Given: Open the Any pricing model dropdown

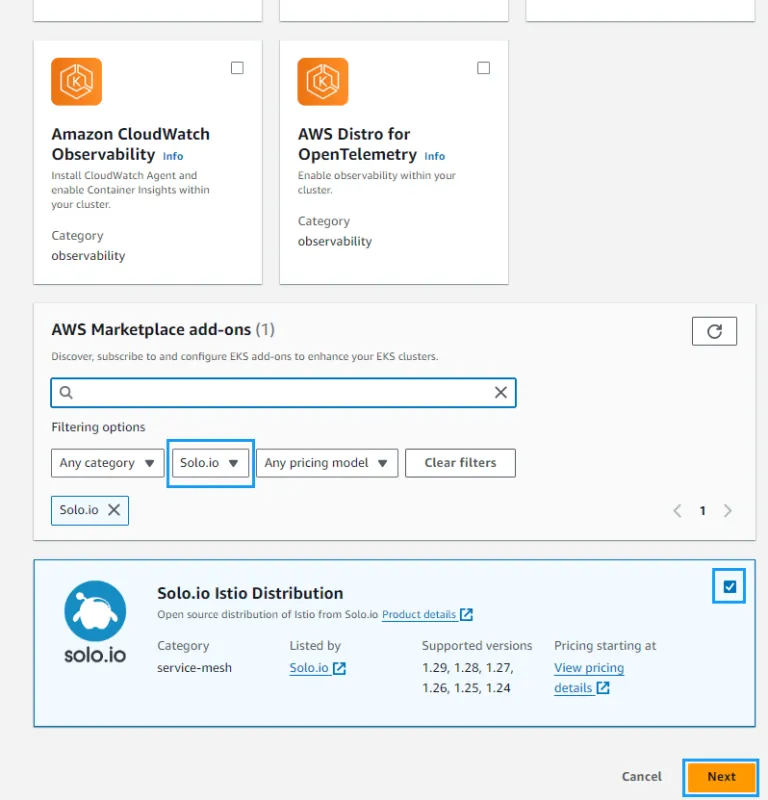Looking at the screenshot, I should point(327,463).
